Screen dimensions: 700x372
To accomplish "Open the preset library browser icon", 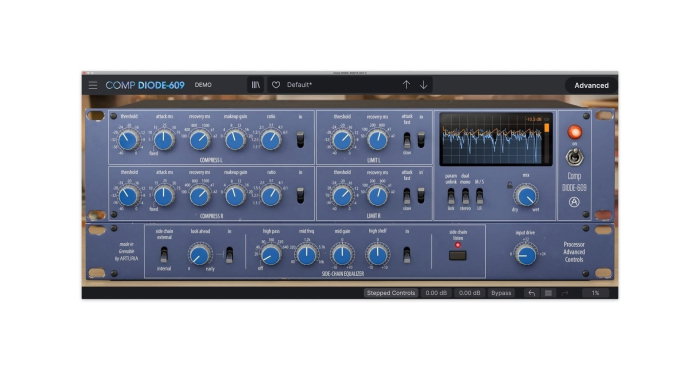I will 256,85.
